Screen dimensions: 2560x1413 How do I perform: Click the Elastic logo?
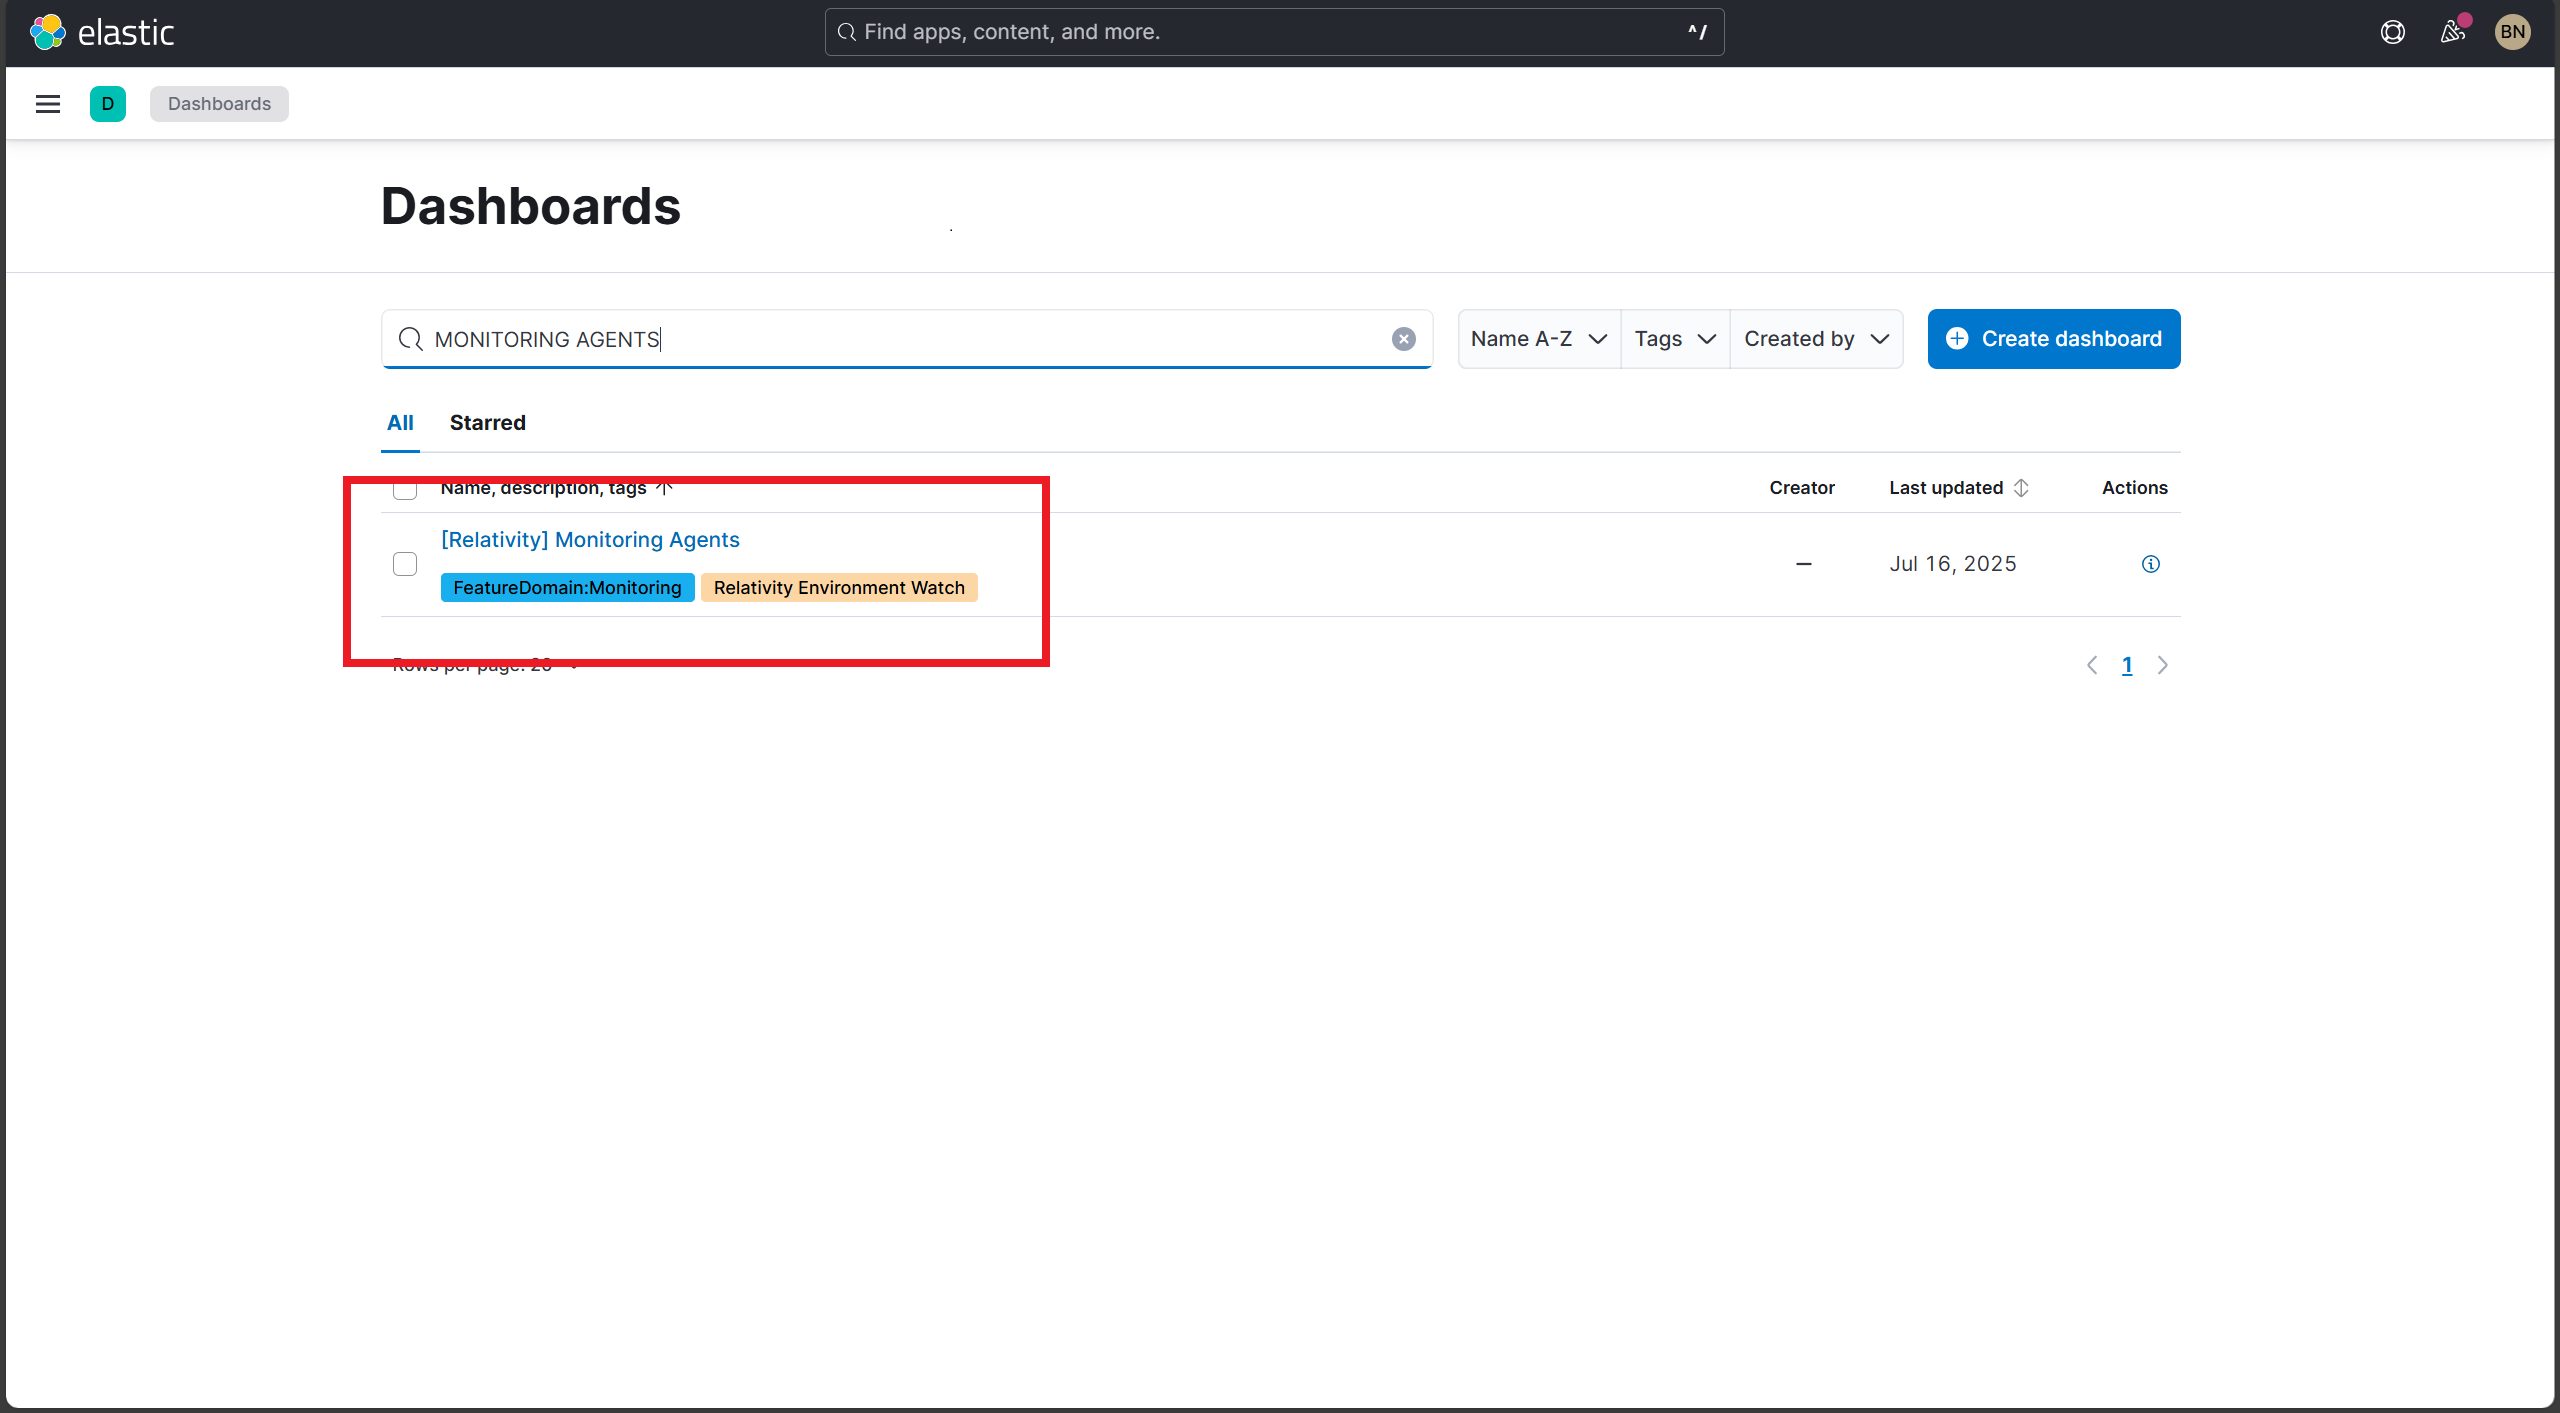click(101, 31)
